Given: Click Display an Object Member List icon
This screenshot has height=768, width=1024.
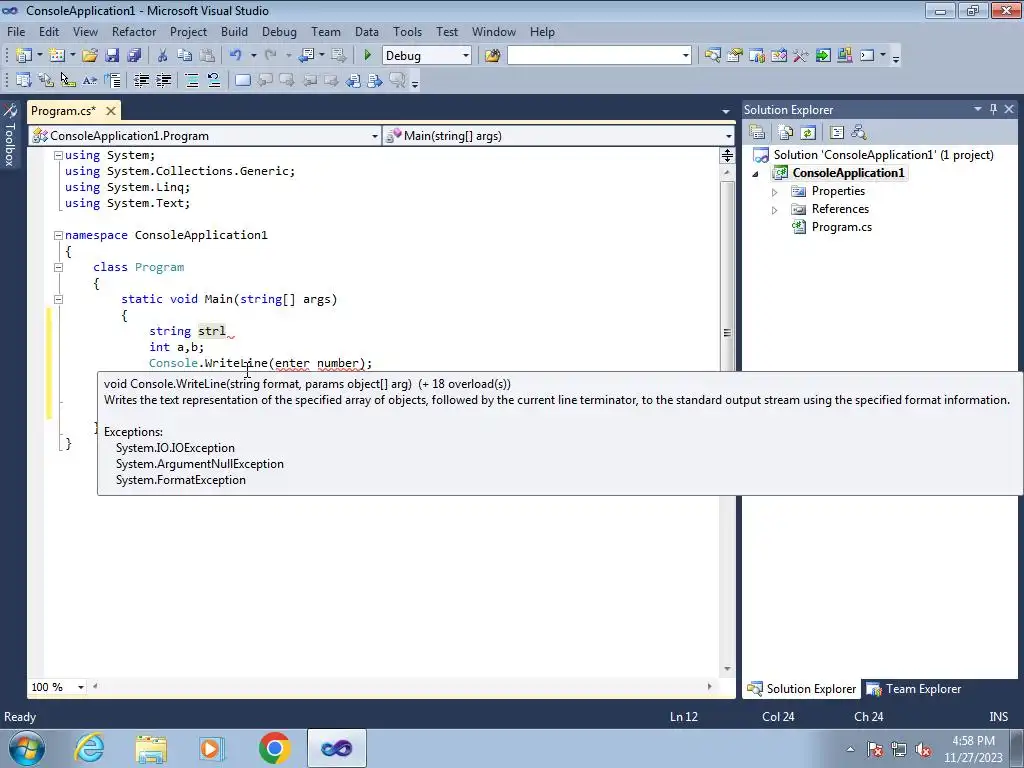Looking at the screenshot, I should pyautogui.click(x=24, y=80).
